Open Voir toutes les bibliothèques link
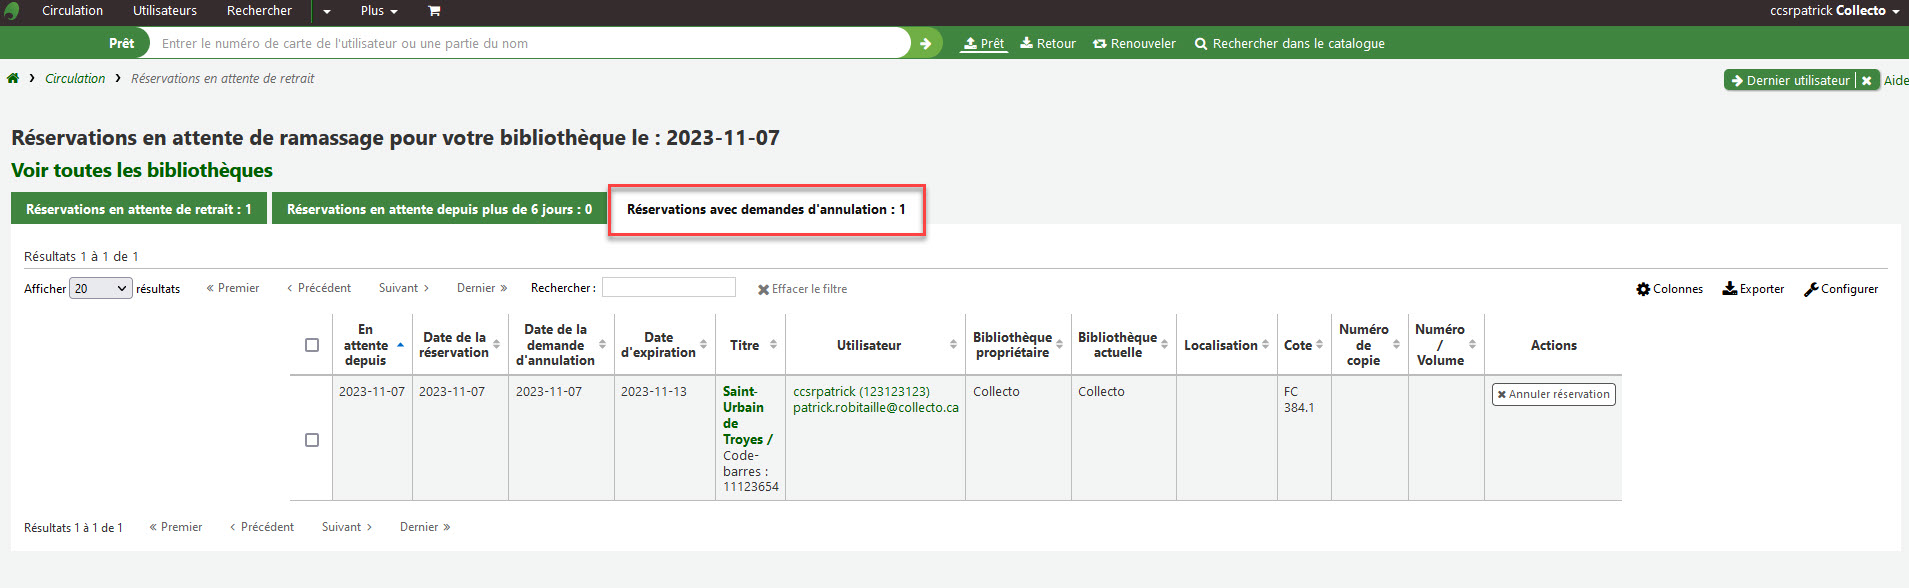Screen dimensions: 1909x588 coord(142,170)
